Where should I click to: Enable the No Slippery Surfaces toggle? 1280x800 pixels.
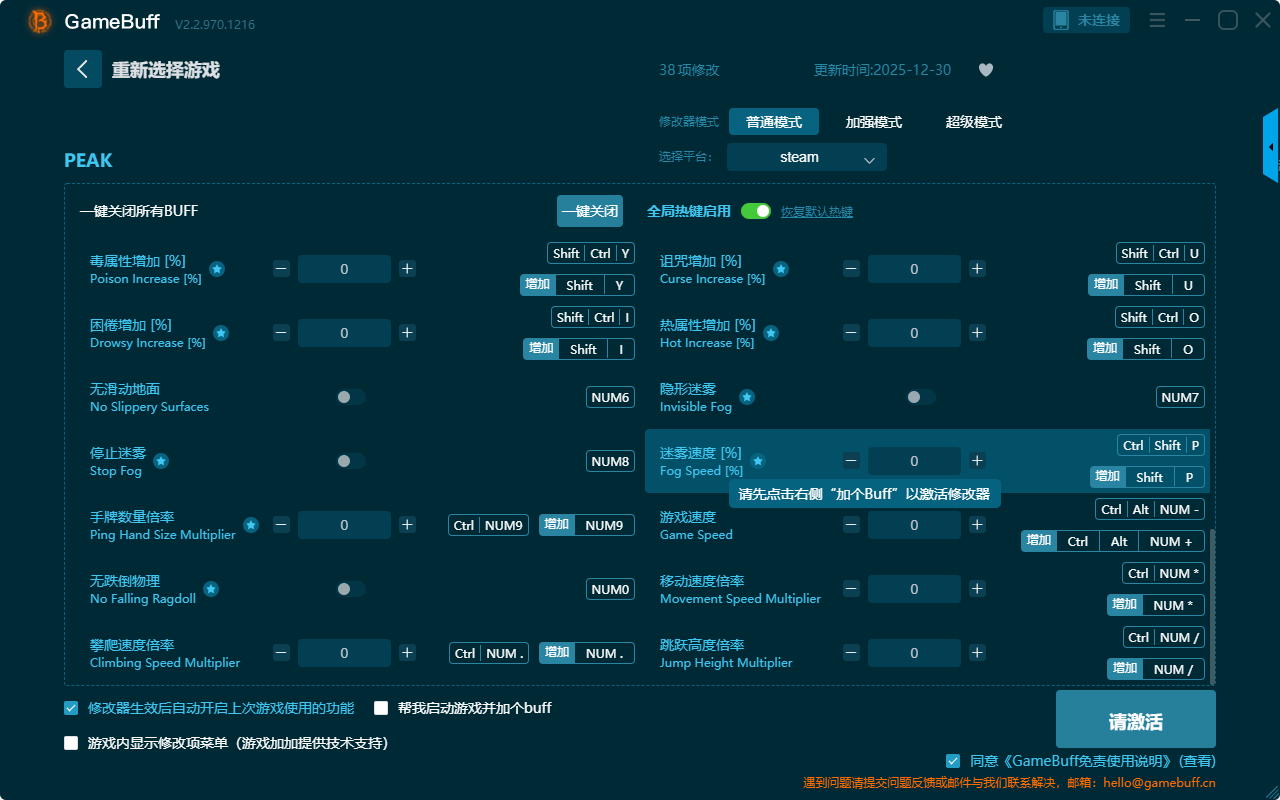pyautogui.click(x=351, y=397)
